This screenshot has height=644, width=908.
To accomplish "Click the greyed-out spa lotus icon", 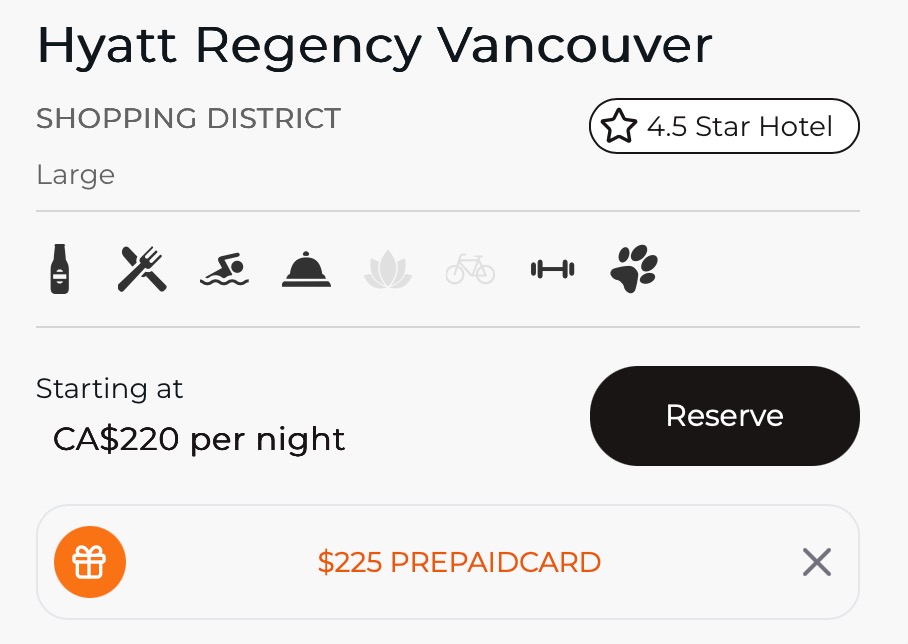I will 388,269.
